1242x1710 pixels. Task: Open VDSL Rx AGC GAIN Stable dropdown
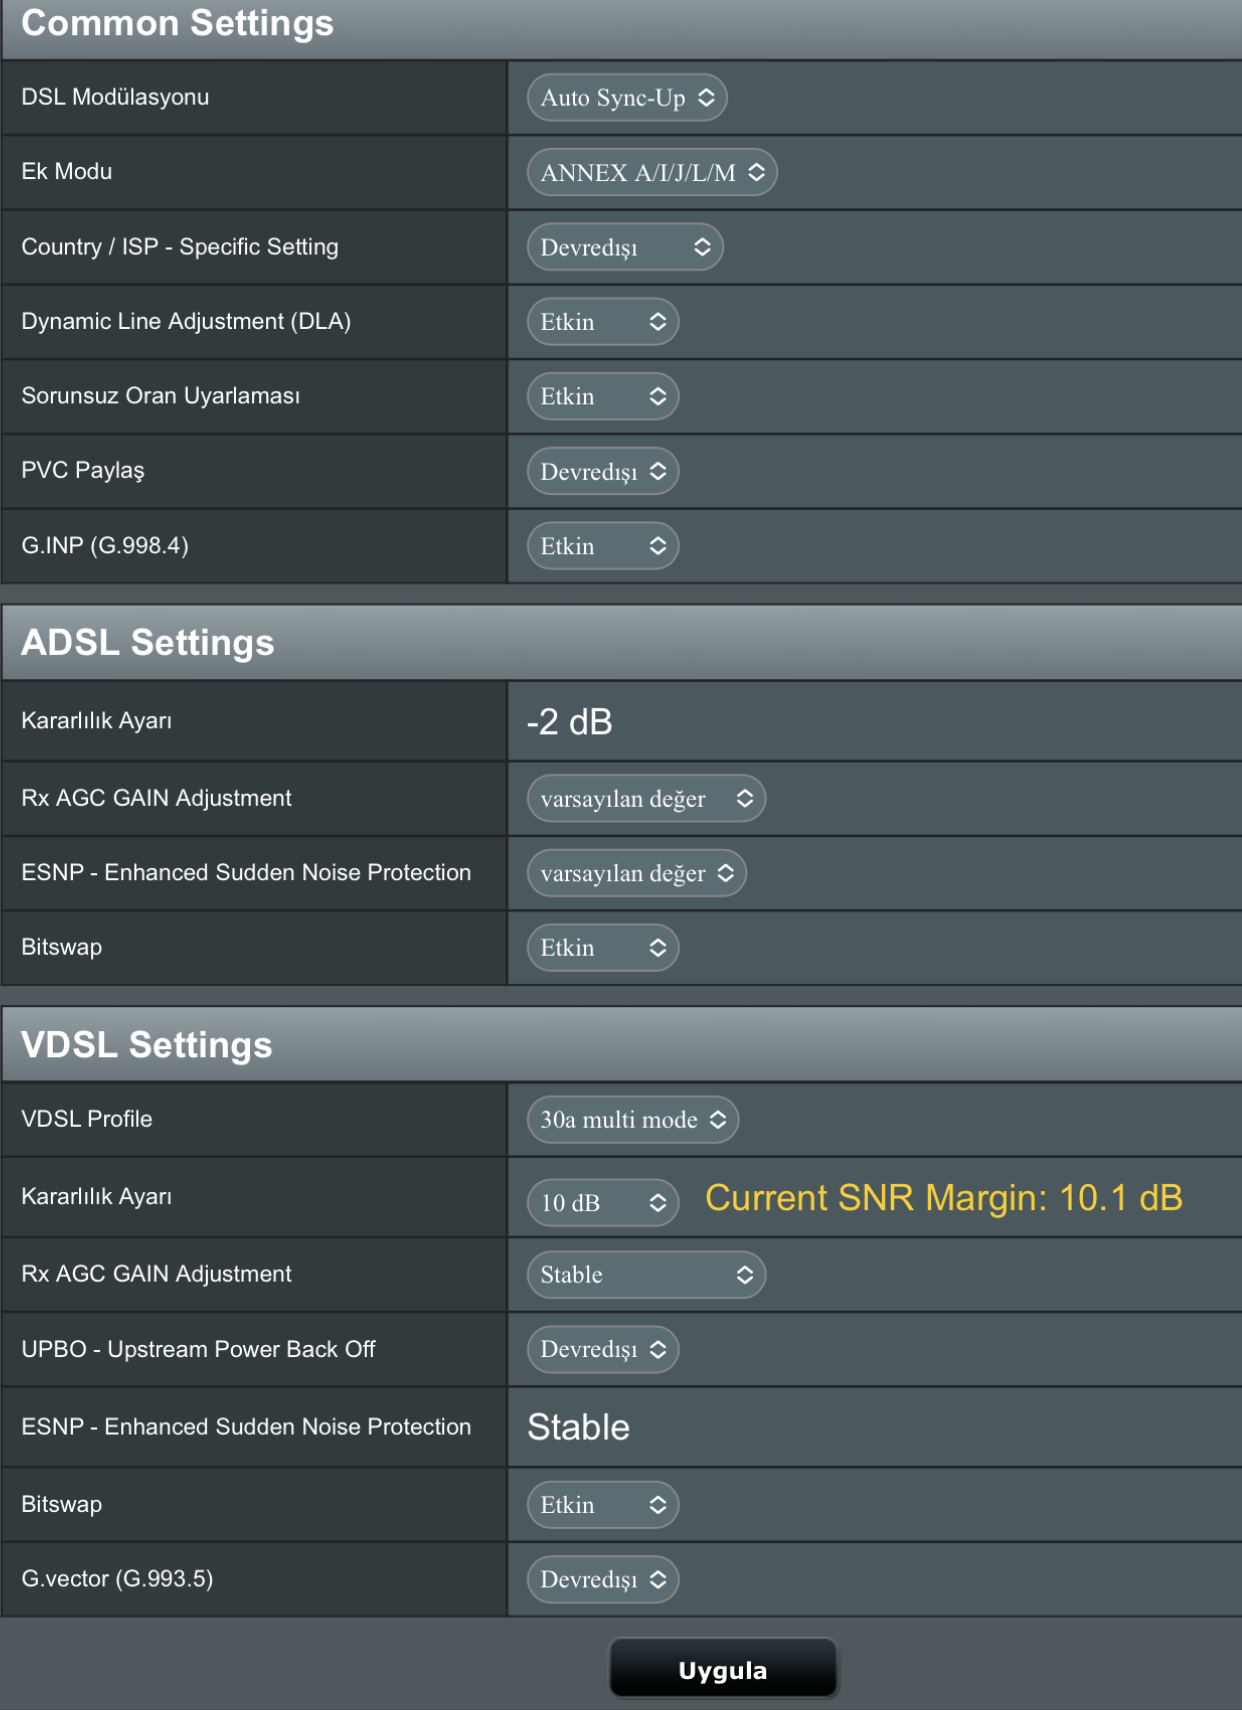[646, 1275]
